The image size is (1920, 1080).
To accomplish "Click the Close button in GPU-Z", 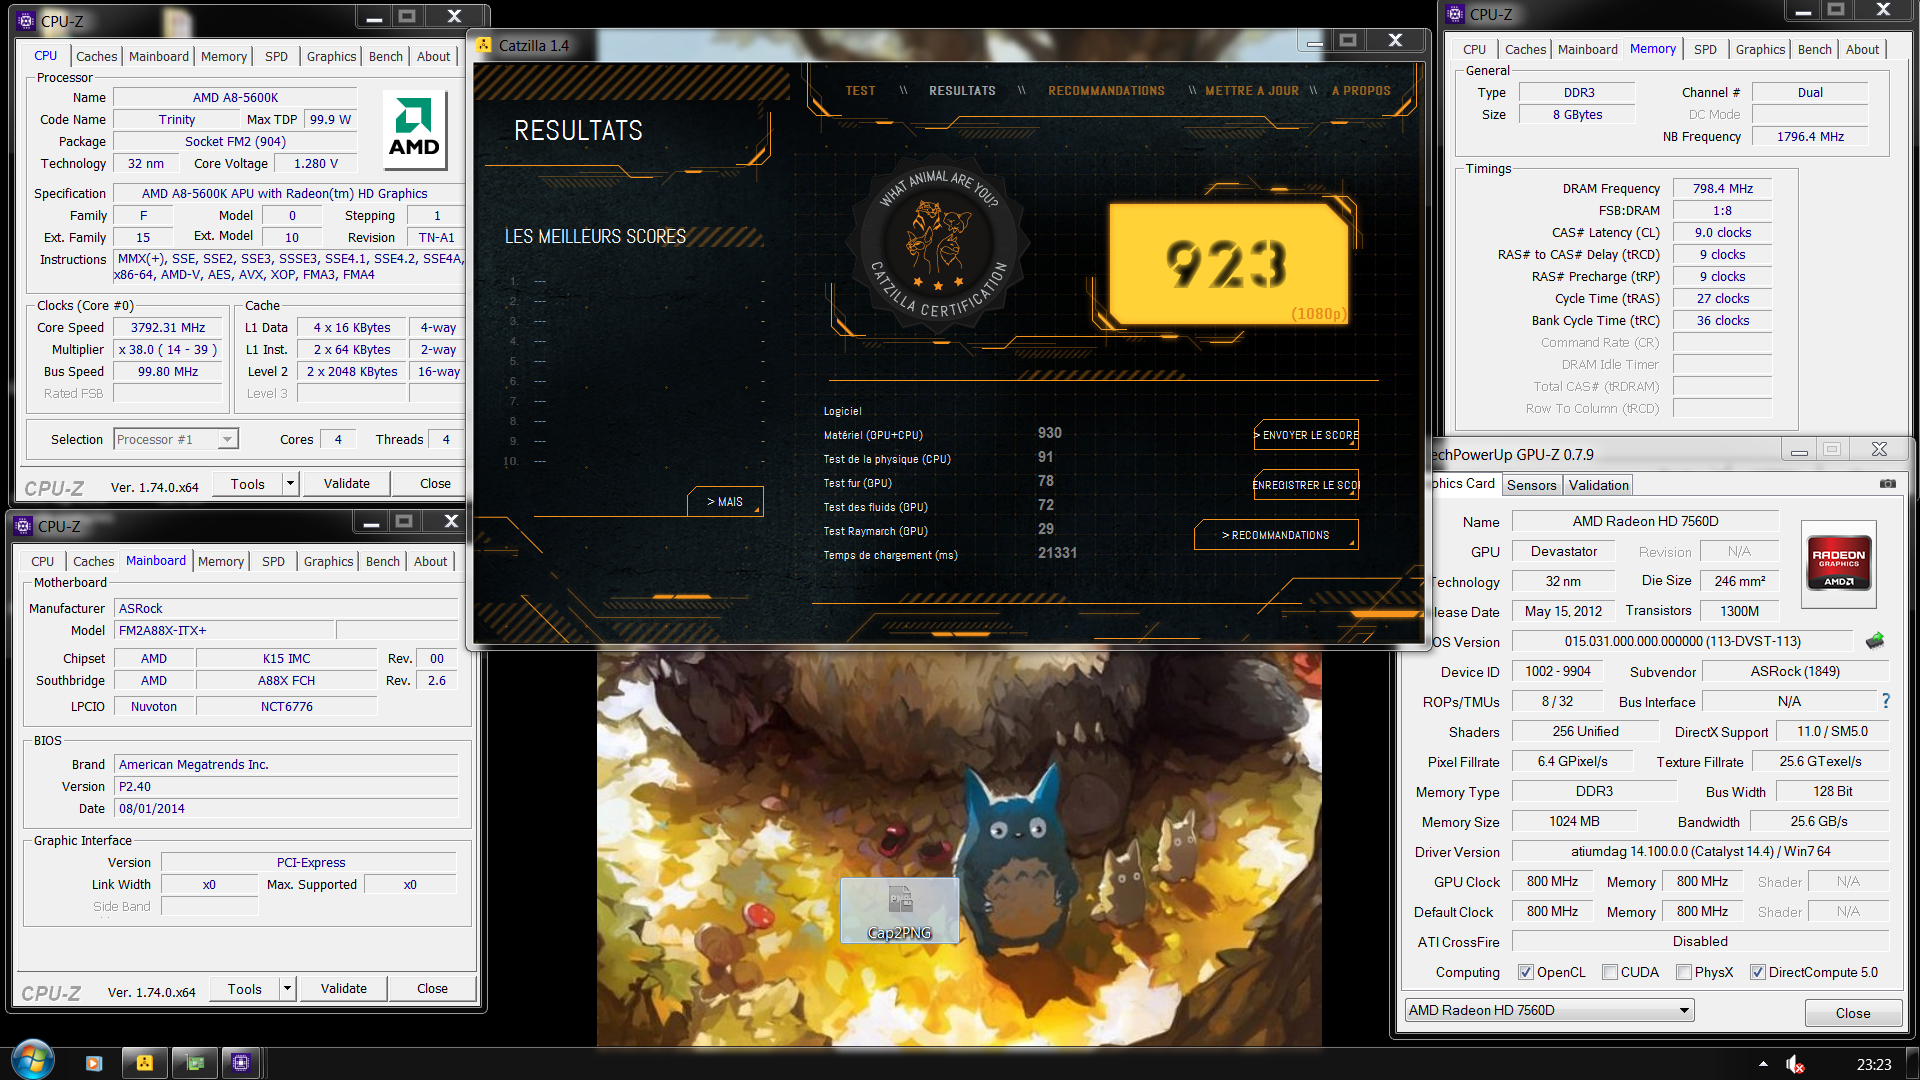I will [x=1852, y=1013].
